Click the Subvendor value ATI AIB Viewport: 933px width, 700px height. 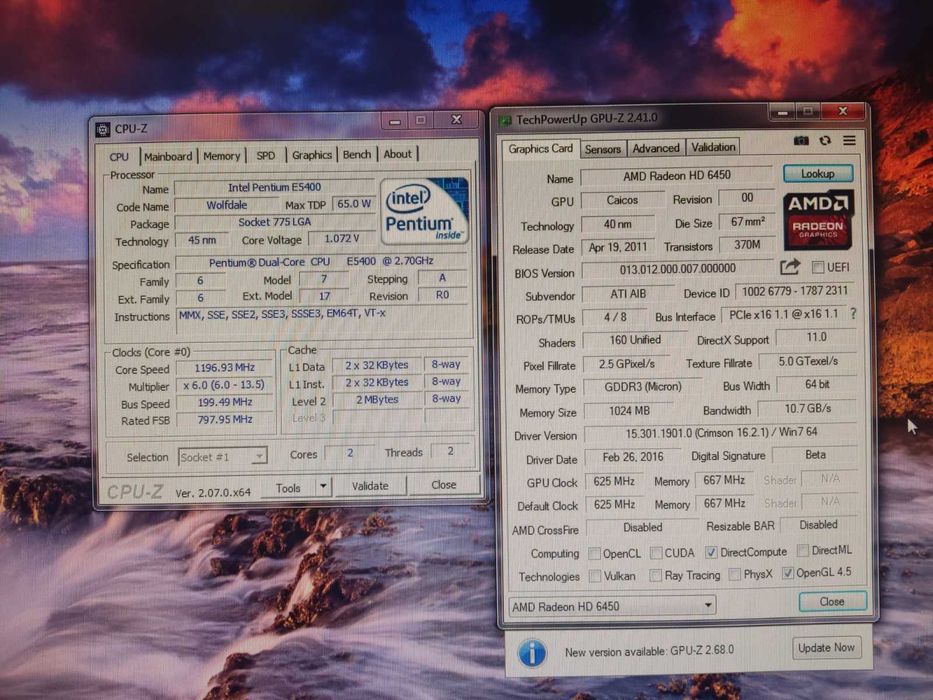point(628,293)
